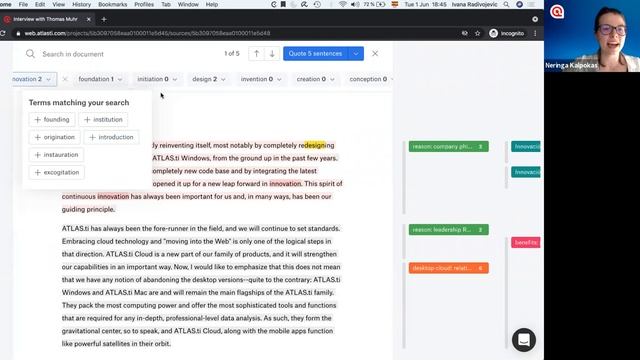Click the Quote 5 sentences button
Viewport: 640px width, 360px height.
[x=316, y=53]
